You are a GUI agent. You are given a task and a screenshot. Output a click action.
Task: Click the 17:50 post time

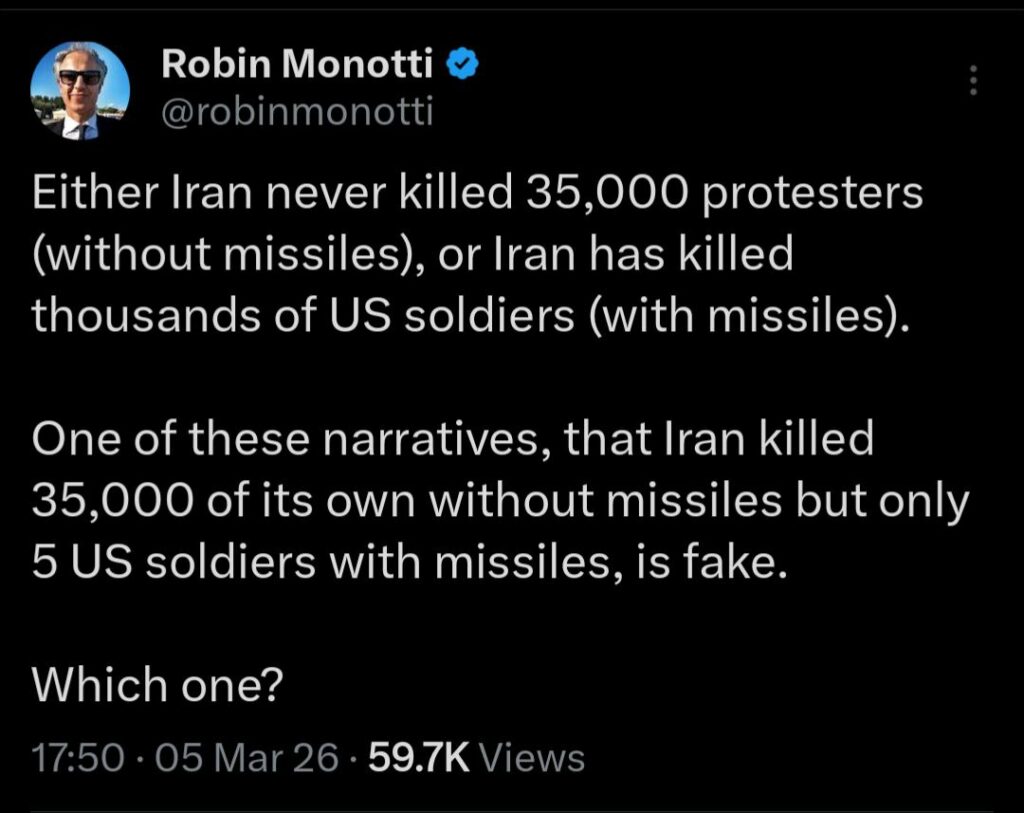coord(79,757)
